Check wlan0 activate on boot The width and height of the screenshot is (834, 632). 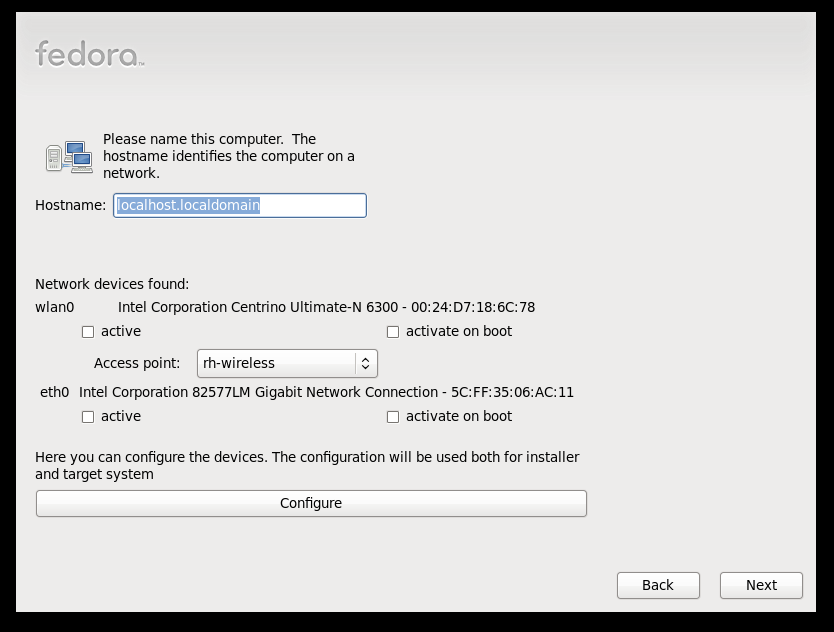pyautogui.click(x=393, y=332)
